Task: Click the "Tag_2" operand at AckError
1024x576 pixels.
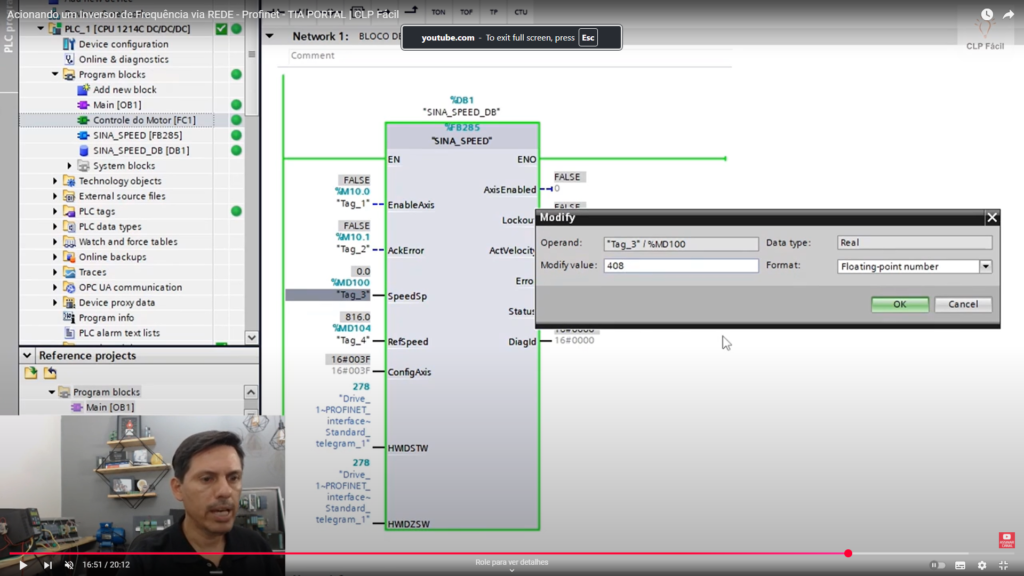Action: (x=353, y=249)
